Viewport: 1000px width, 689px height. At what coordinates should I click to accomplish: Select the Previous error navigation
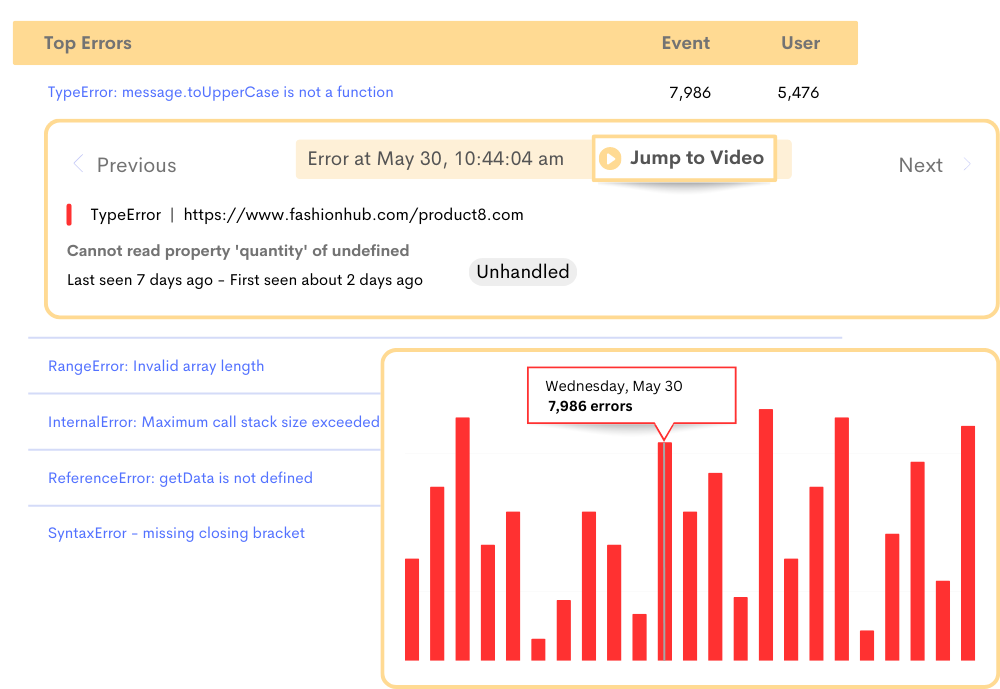point(136,164)
